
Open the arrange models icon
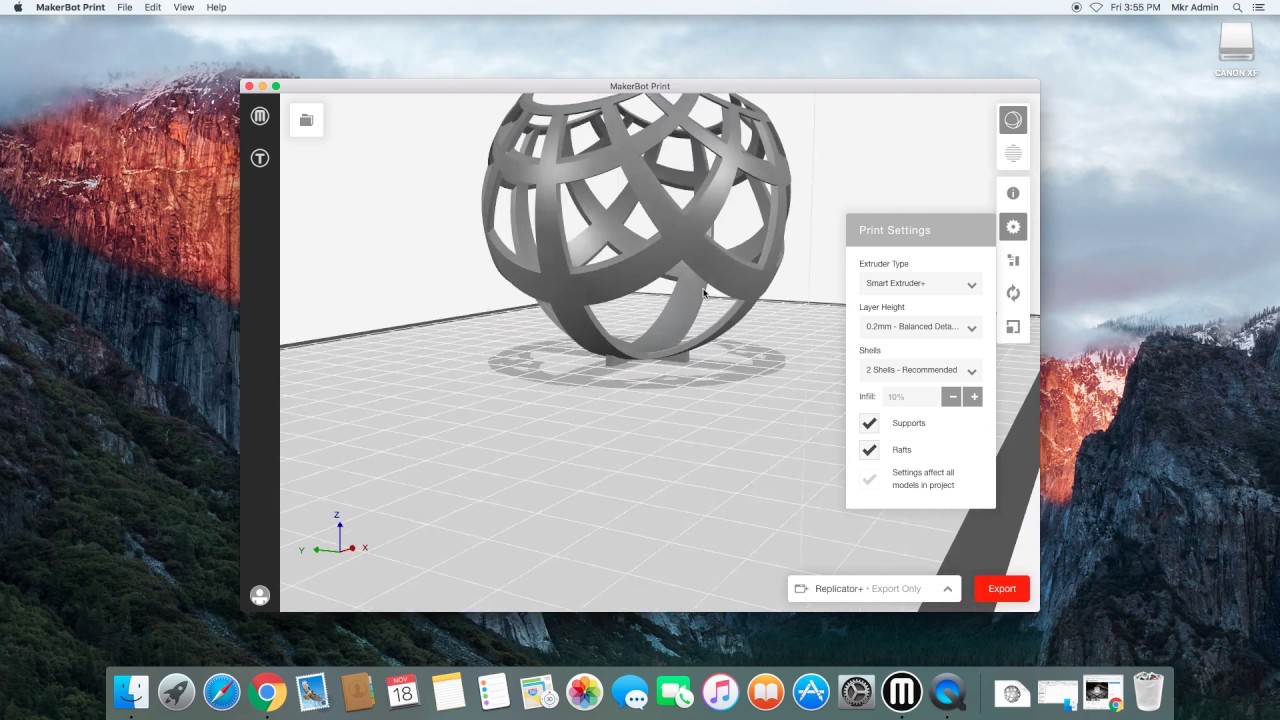tap(1013, 260)
